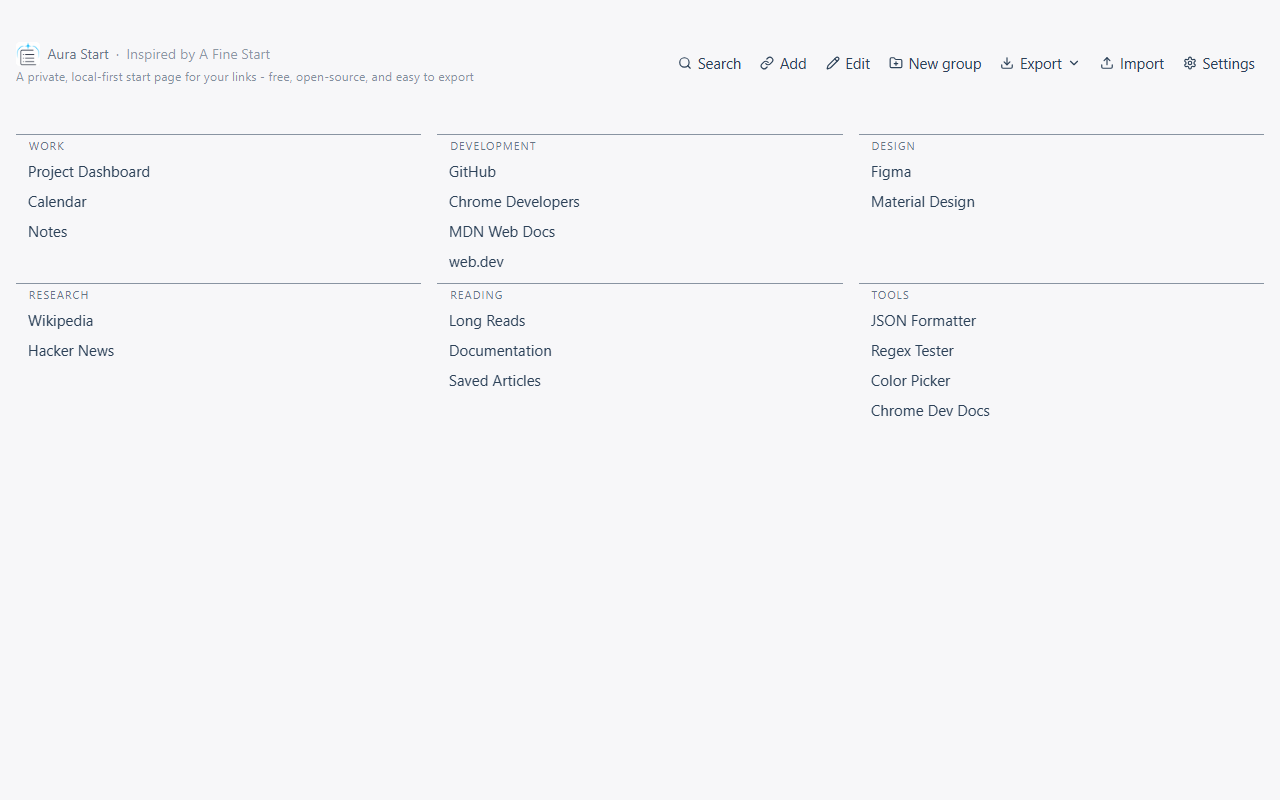The height and width of the screenshot is (800, 1280).
Task: Click the DEVELOPMENT group heading
Action: coord(493,146)
